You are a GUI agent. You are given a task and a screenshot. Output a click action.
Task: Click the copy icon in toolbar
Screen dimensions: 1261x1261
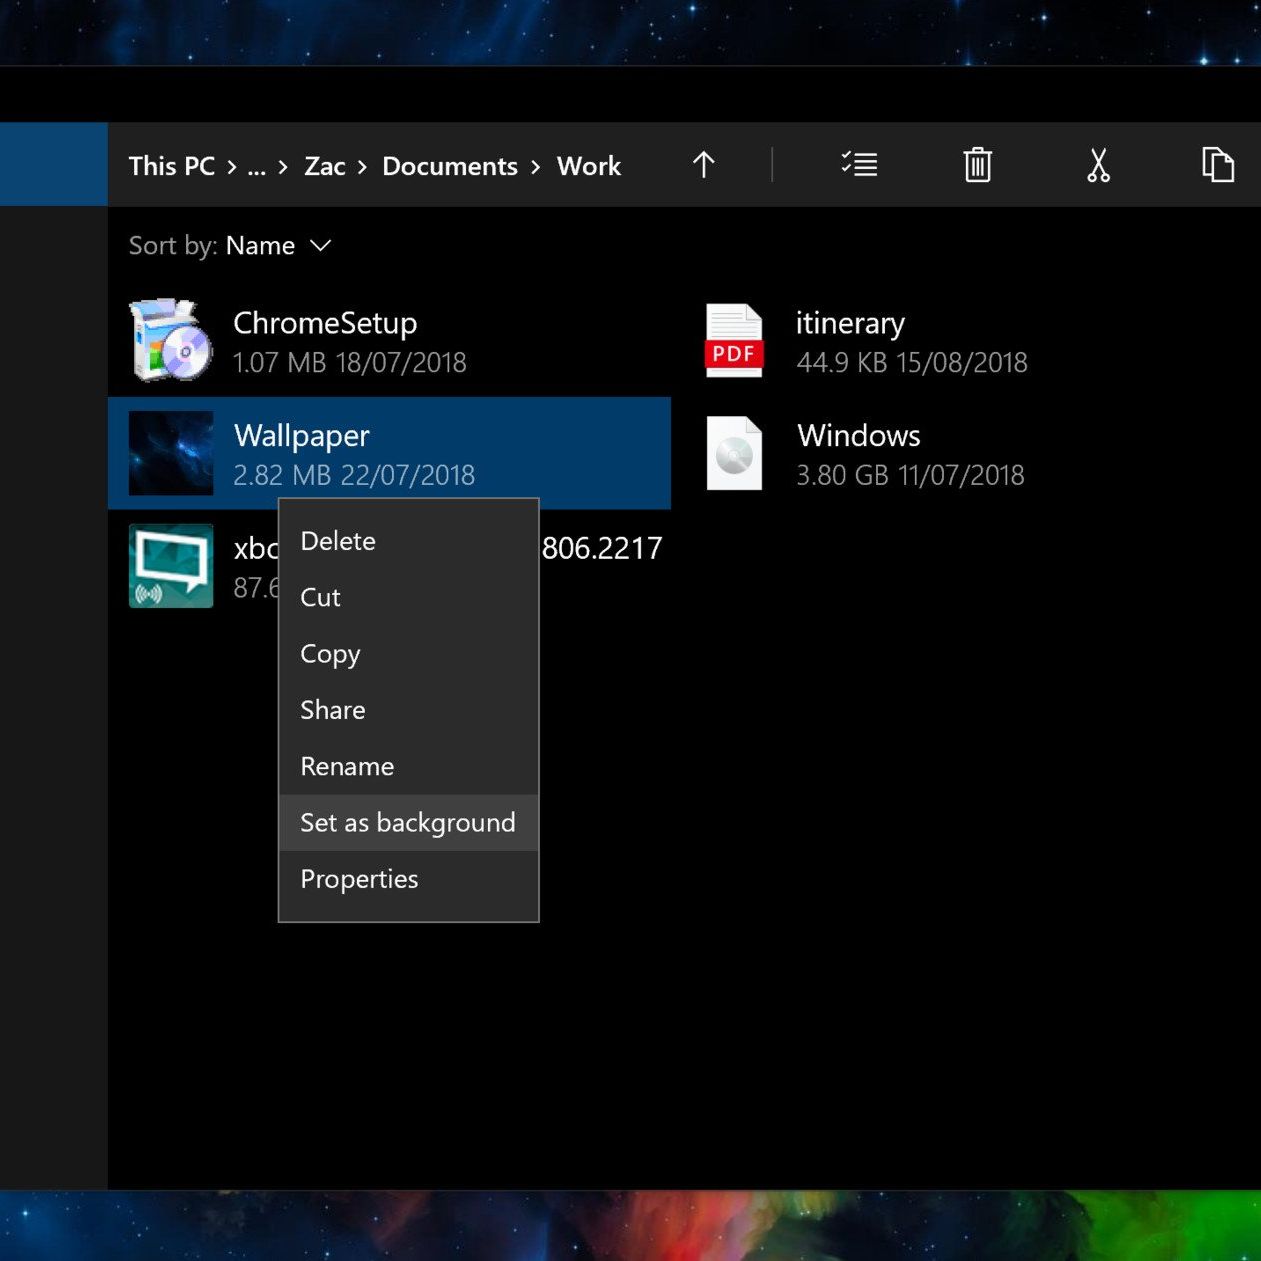[1217, 165]
